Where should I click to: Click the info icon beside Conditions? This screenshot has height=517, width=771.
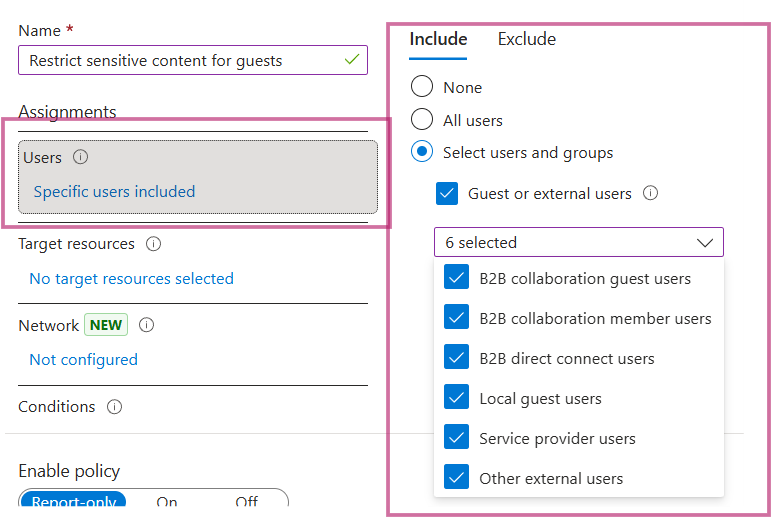coord(114,407)
